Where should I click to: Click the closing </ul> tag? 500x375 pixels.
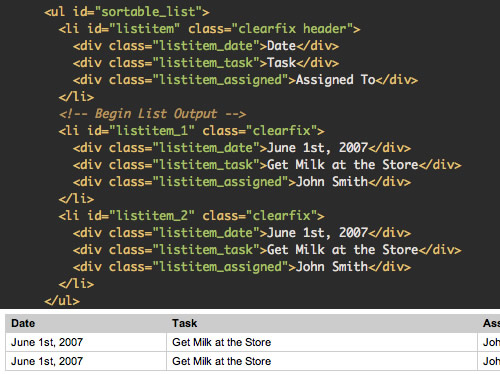click(x=62, y=301)
